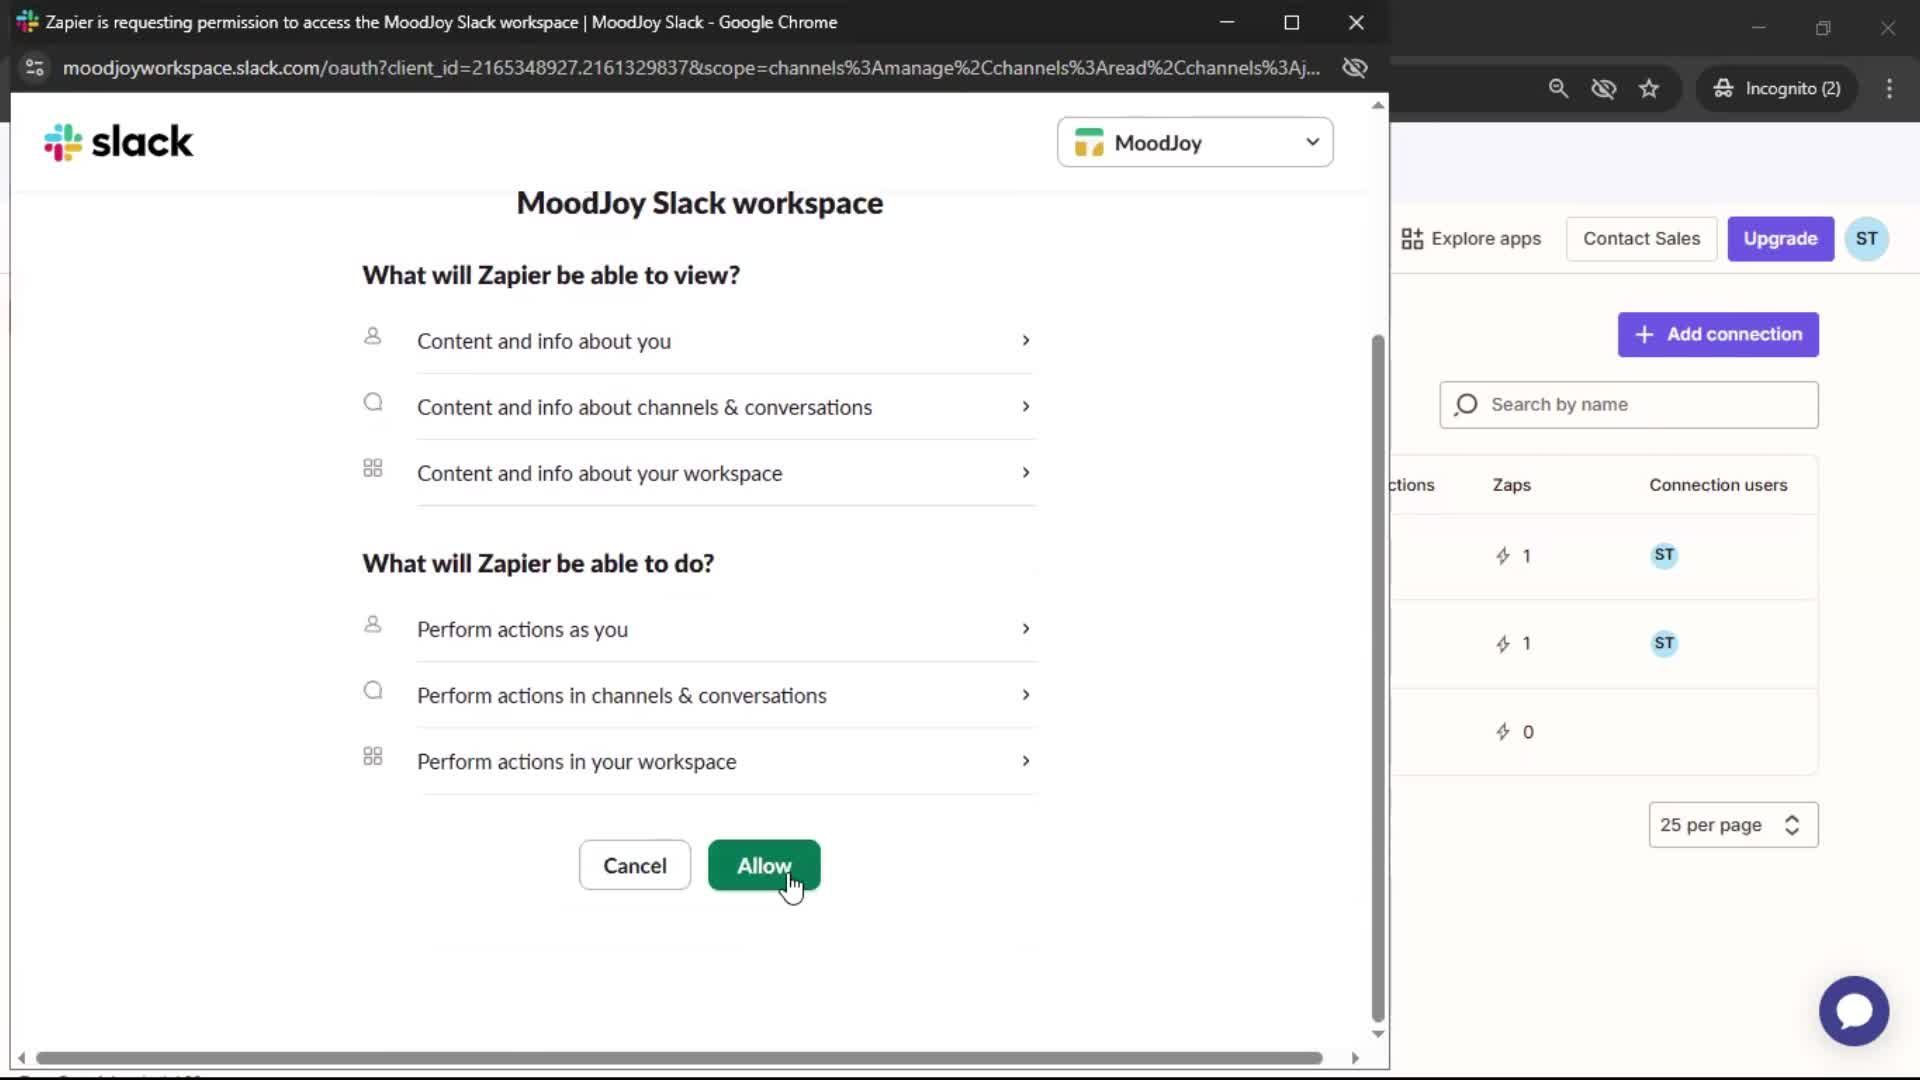
Task: Click the scroll-left arrow of popup horizontal scrollbar
Action: (x=21, y=1058)
